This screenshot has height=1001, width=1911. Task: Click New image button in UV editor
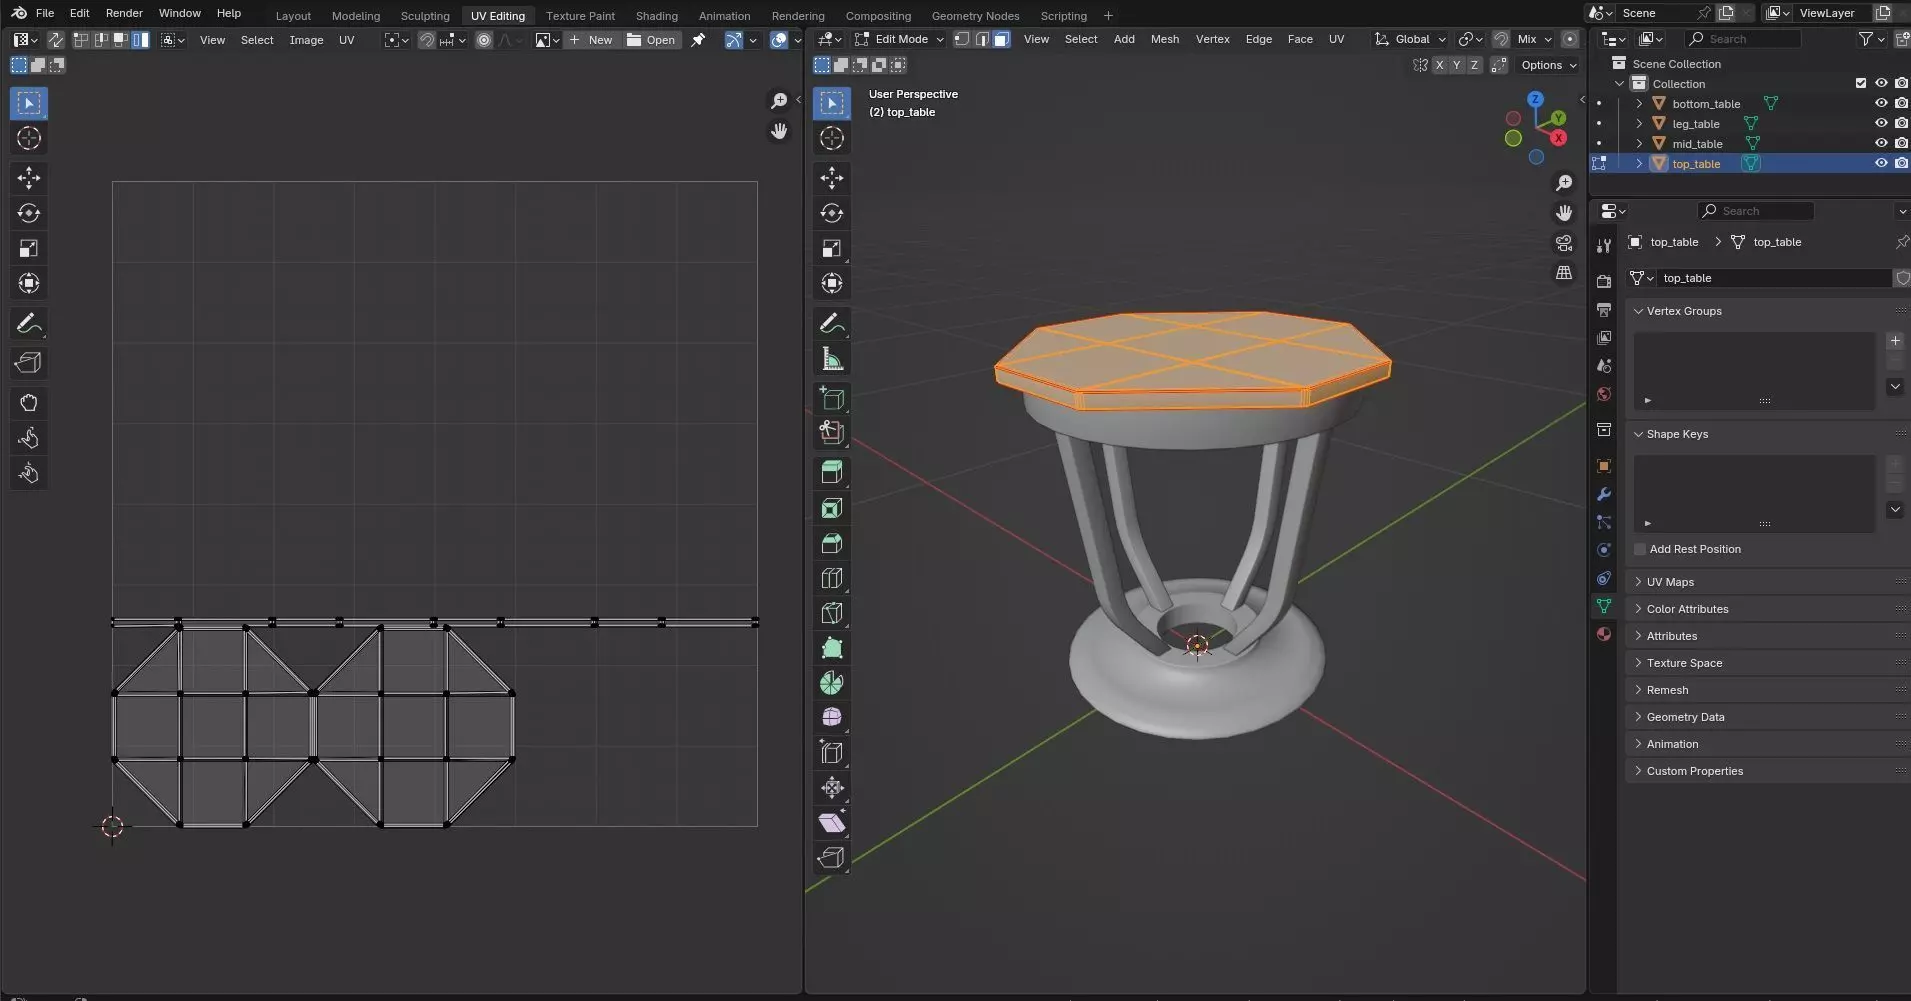tap(591, 40)
